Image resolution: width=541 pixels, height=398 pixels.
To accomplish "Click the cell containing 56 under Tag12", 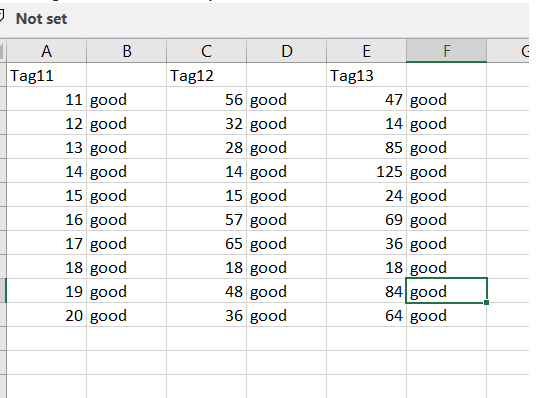I will (206, 99).
